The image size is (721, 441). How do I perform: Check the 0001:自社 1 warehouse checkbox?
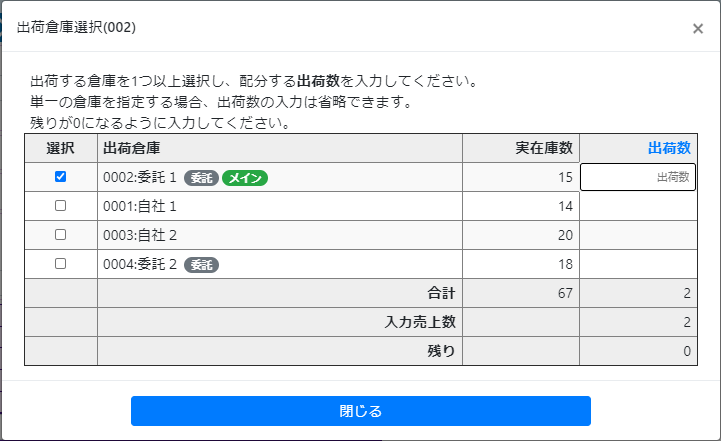point(60,206)
